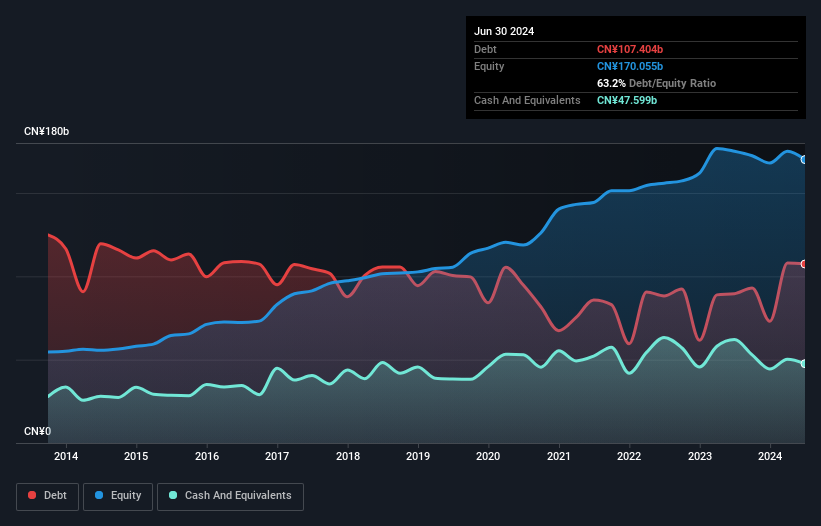Click the teal Cash legend dot
The width and height of the screenshot is (821, 526).
point(173,495)
